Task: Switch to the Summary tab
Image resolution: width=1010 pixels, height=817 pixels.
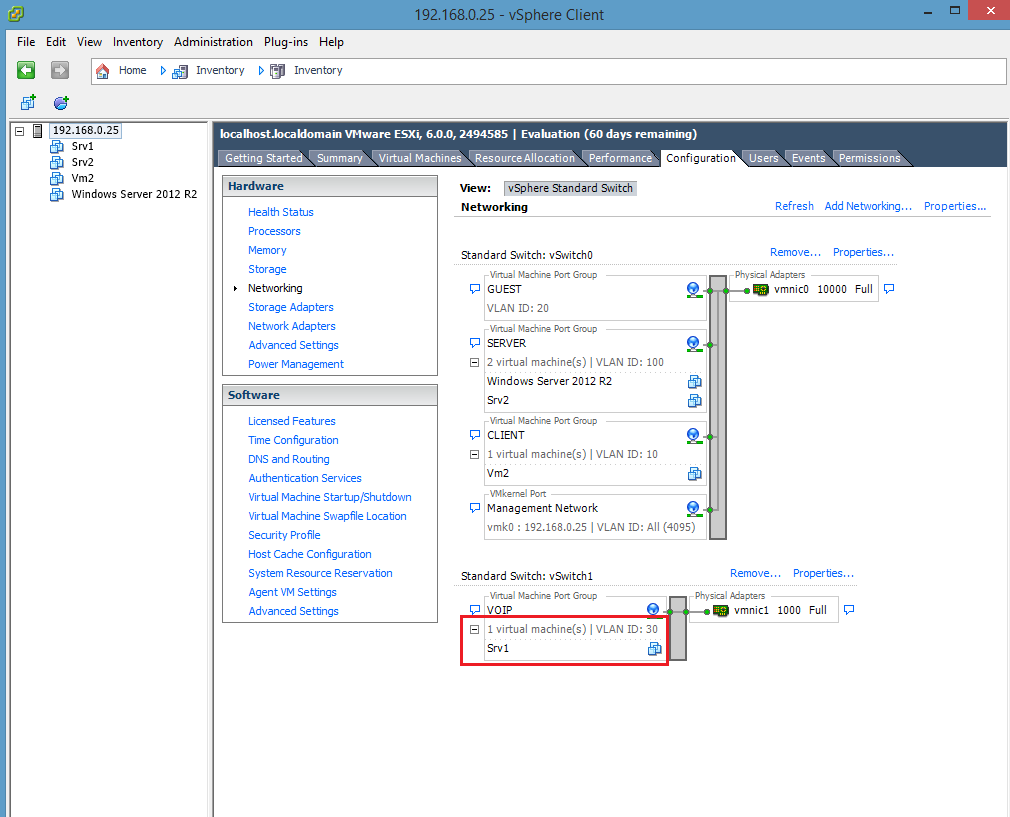Action: (x=339, y=158)
